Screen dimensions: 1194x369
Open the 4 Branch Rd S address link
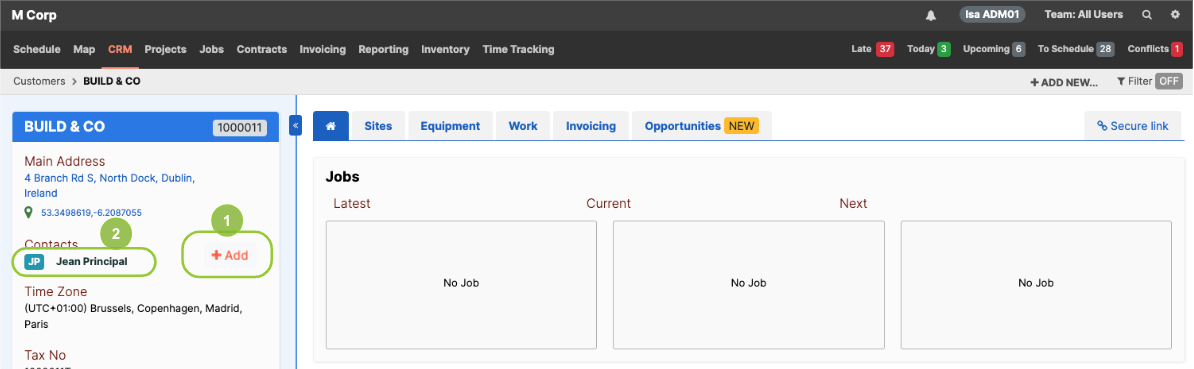pyautogui.click(x=110, y=186)
